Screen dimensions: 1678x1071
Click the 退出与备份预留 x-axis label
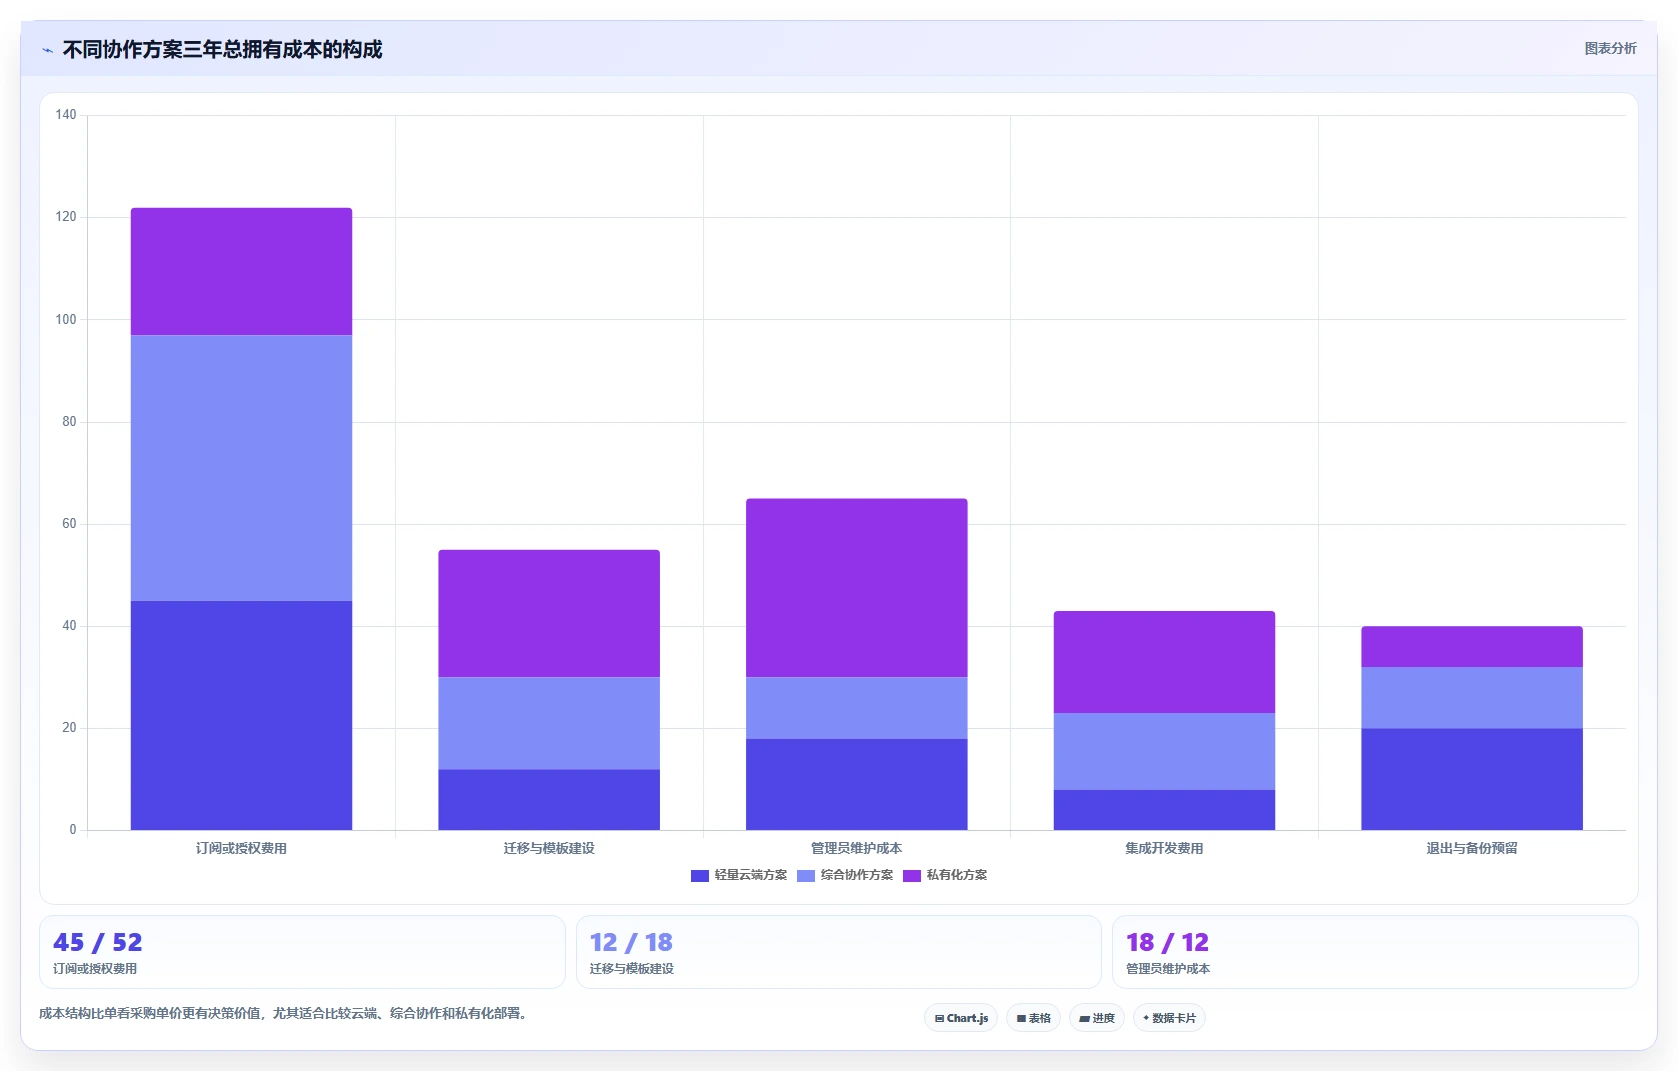[x=1472, y=848]
